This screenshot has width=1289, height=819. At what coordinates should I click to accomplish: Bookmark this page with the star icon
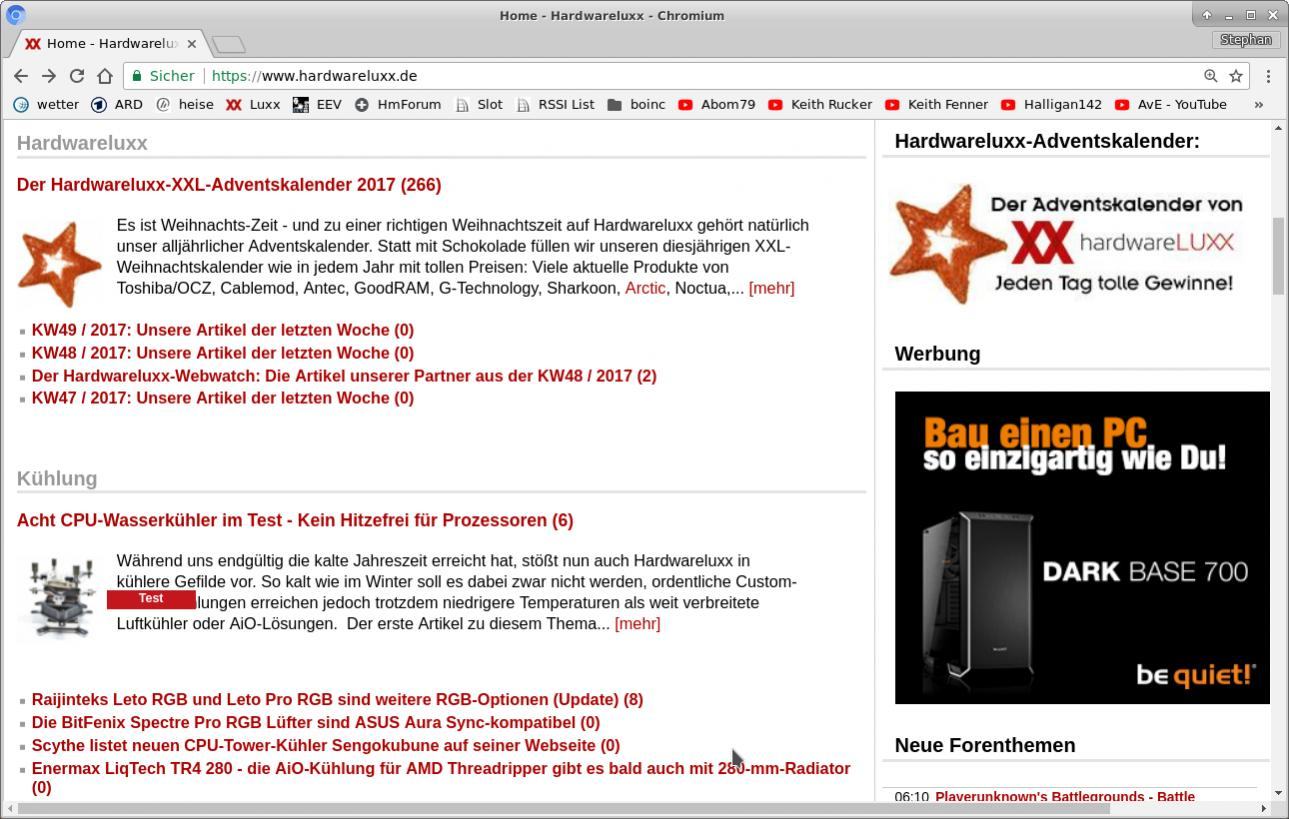click(1236, 76)
